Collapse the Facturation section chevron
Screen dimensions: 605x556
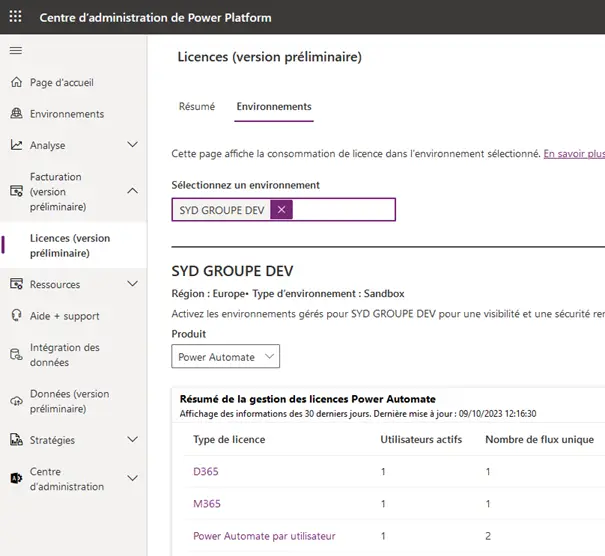point(132,191)
